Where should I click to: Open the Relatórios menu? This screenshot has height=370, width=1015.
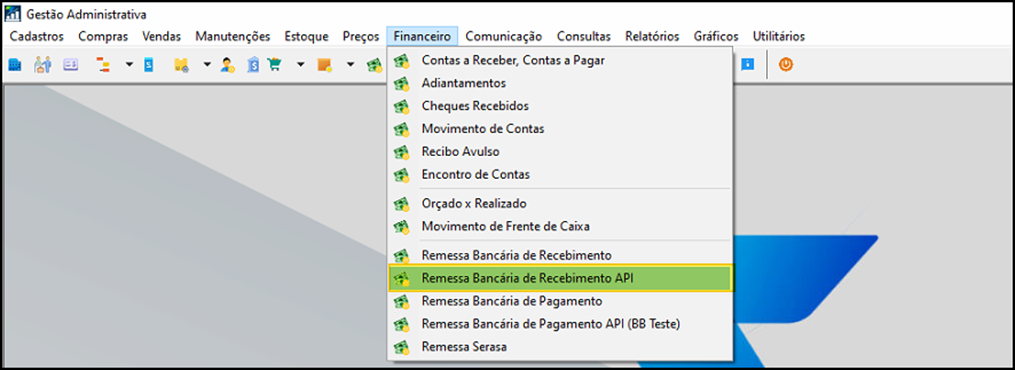(x=652, y=36)
